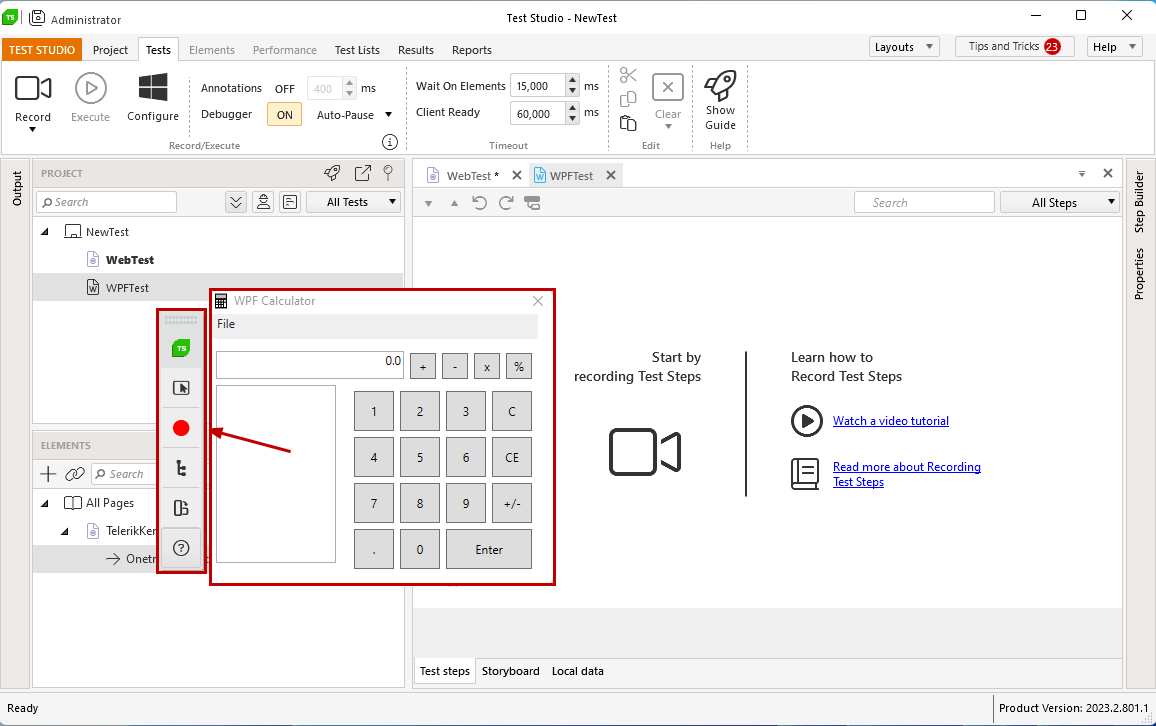Viewport: 1156px width, 726px height.
Task: Click the chain link icon in Elements panel
Action: click(75, 474)
